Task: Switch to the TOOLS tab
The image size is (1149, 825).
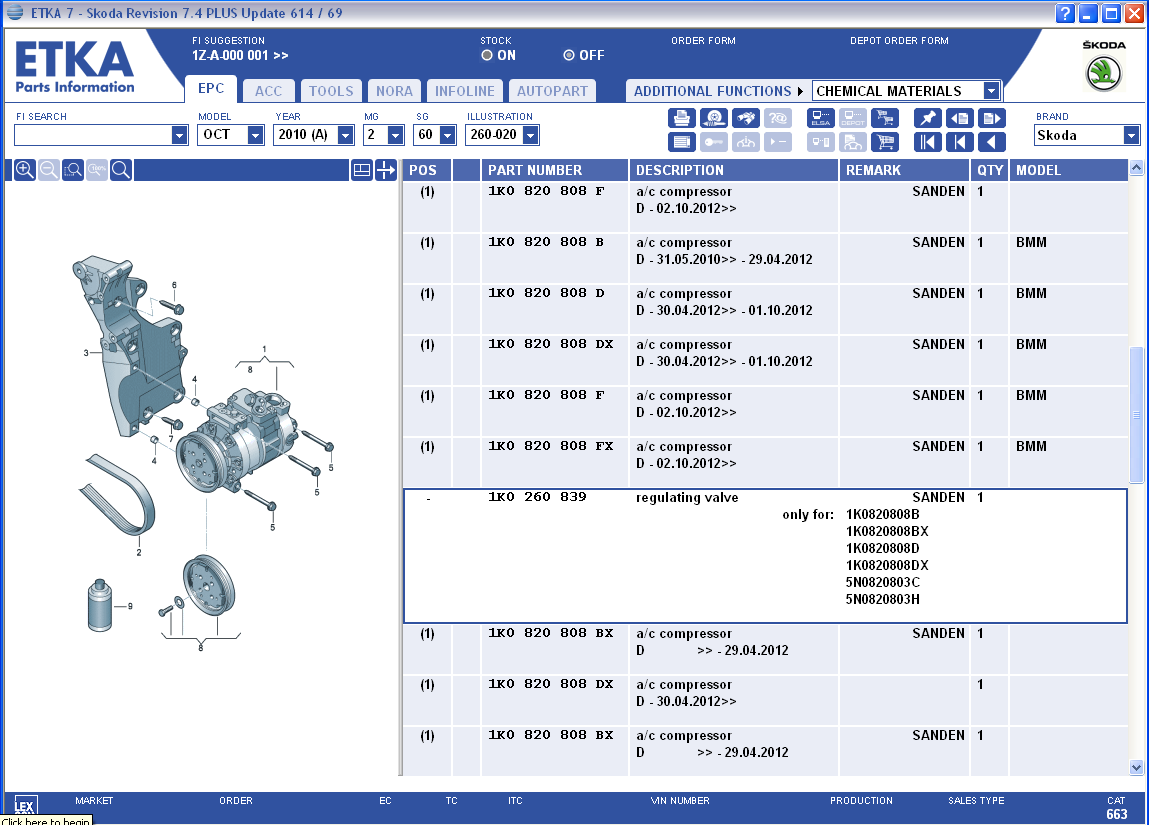Action: pos(331,91)
